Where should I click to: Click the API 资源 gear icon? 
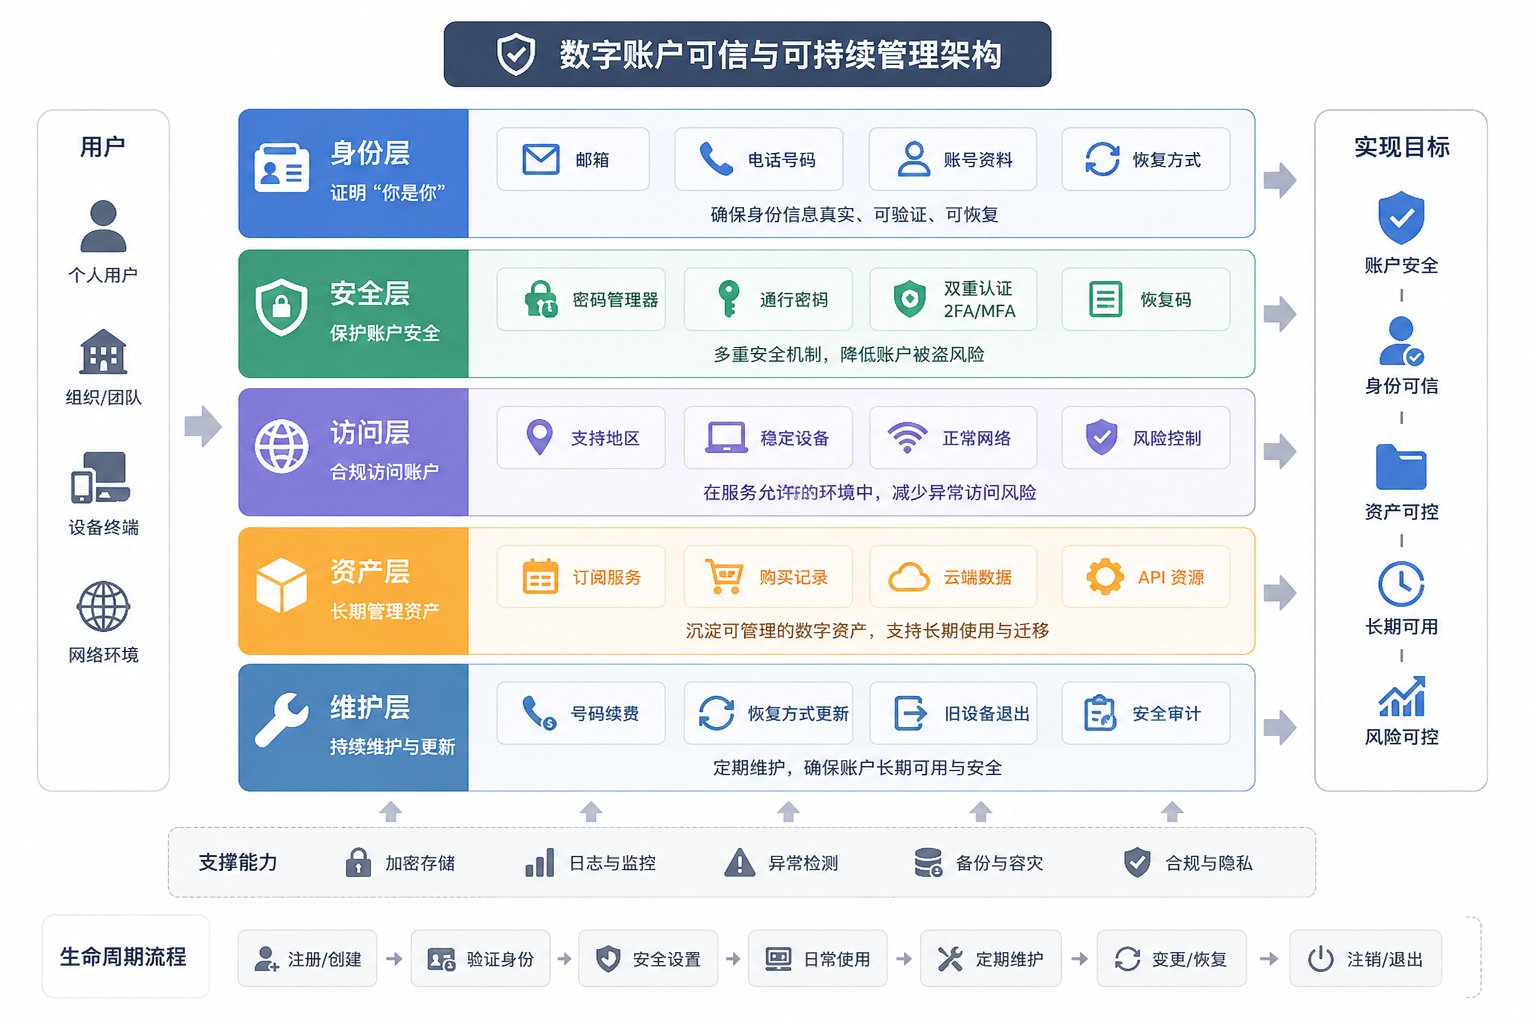1105,577
